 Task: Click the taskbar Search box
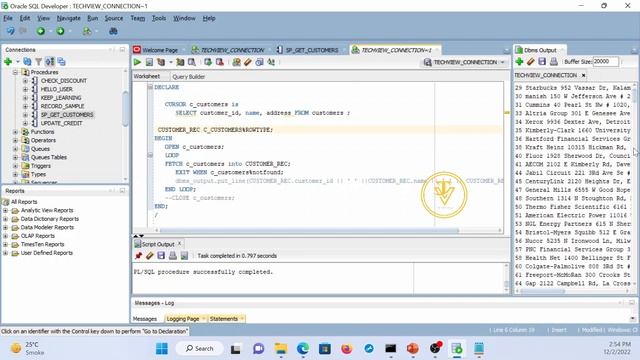pos(200,349)
